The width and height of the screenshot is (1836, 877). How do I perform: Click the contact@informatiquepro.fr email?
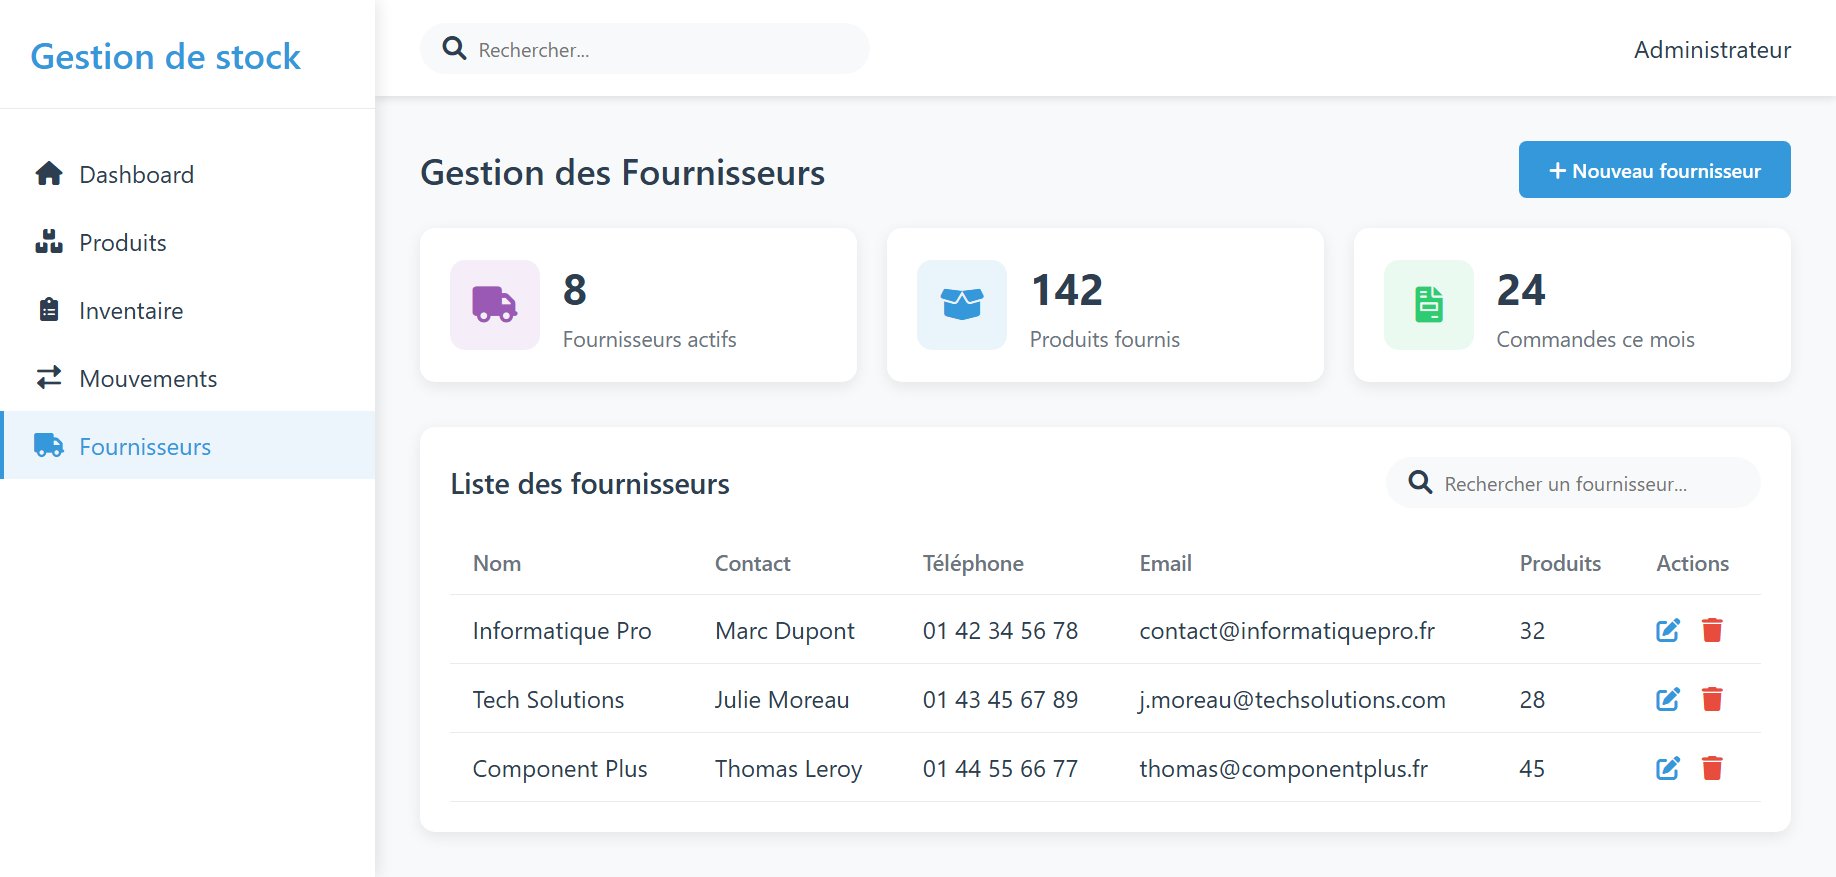[x=1286, y=631]
